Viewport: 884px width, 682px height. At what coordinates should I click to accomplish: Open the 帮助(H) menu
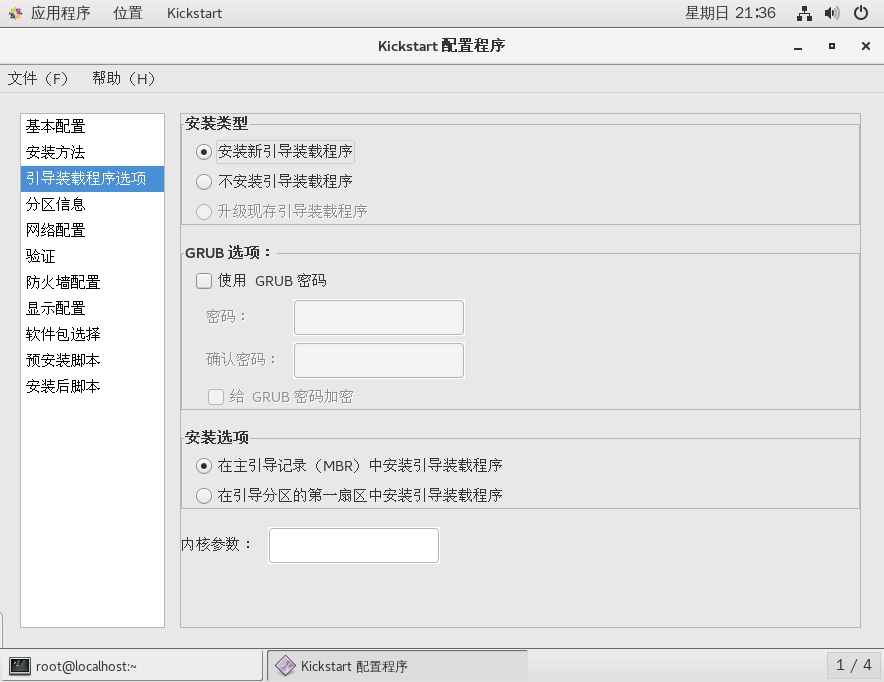coord(123,78)
